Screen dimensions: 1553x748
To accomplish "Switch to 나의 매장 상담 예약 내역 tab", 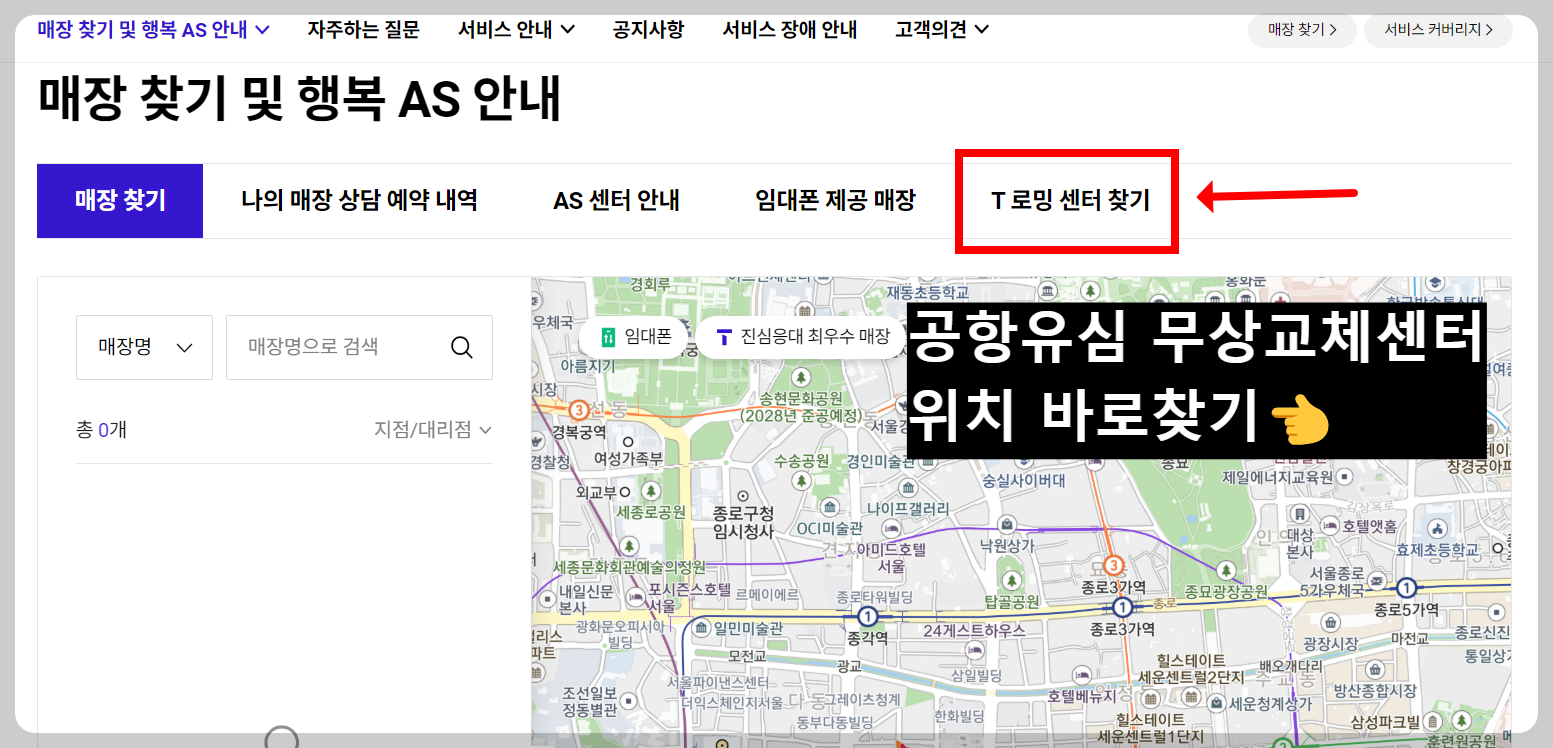I will click(359, 201).
